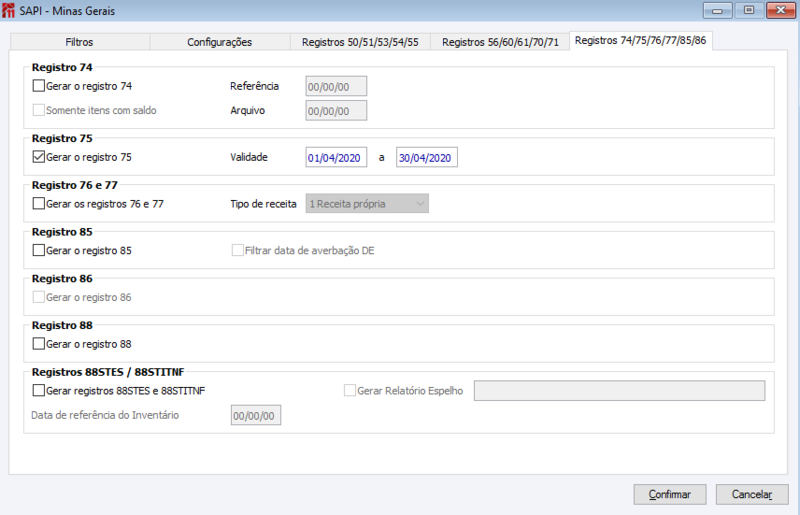This screenshot has height=515, width=800.
Task: Click the Arquivo date field
Action: (336, 111)
